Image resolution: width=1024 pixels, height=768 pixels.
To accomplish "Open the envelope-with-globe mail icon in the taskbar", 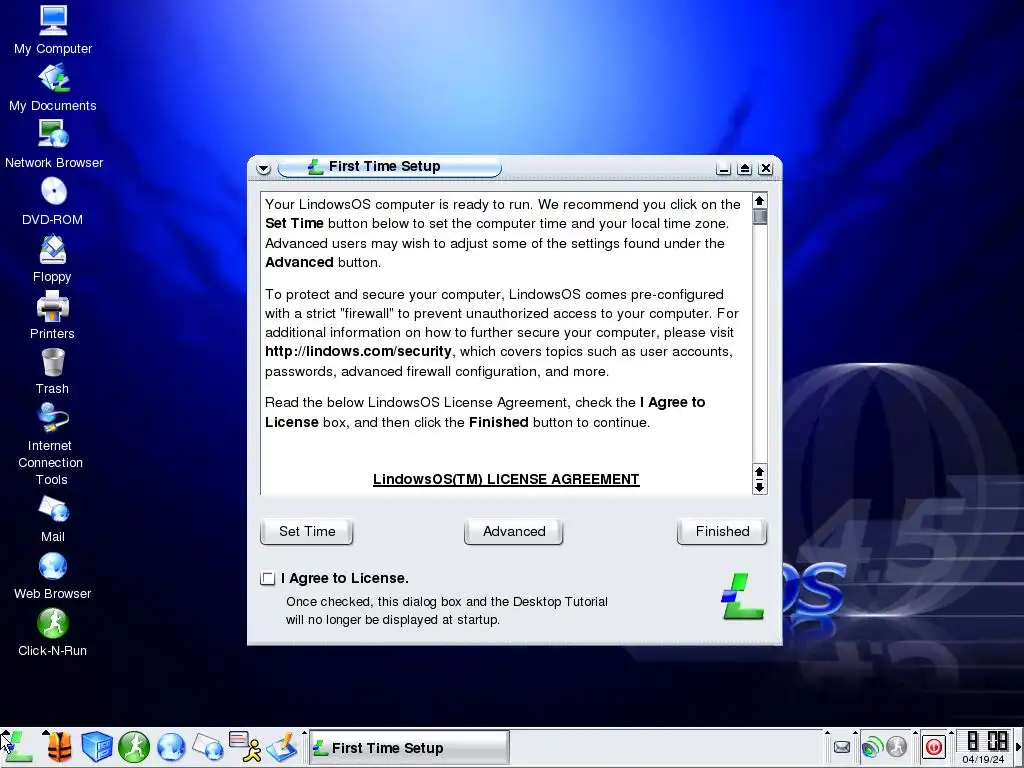I will (x=208, y=747).
